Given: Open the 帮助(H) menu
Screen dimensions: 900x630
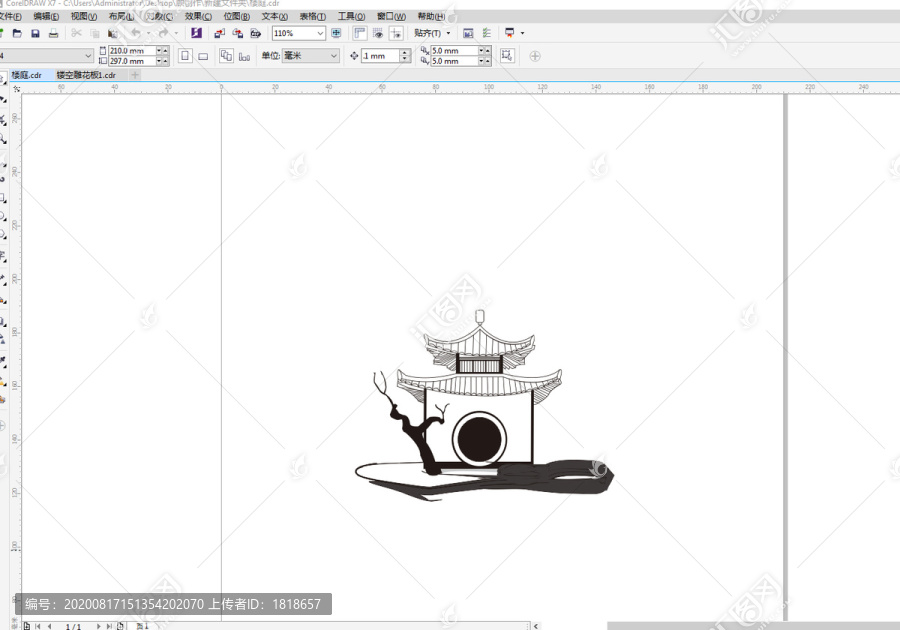Looking at the screenshot, I should click(431, 17).
